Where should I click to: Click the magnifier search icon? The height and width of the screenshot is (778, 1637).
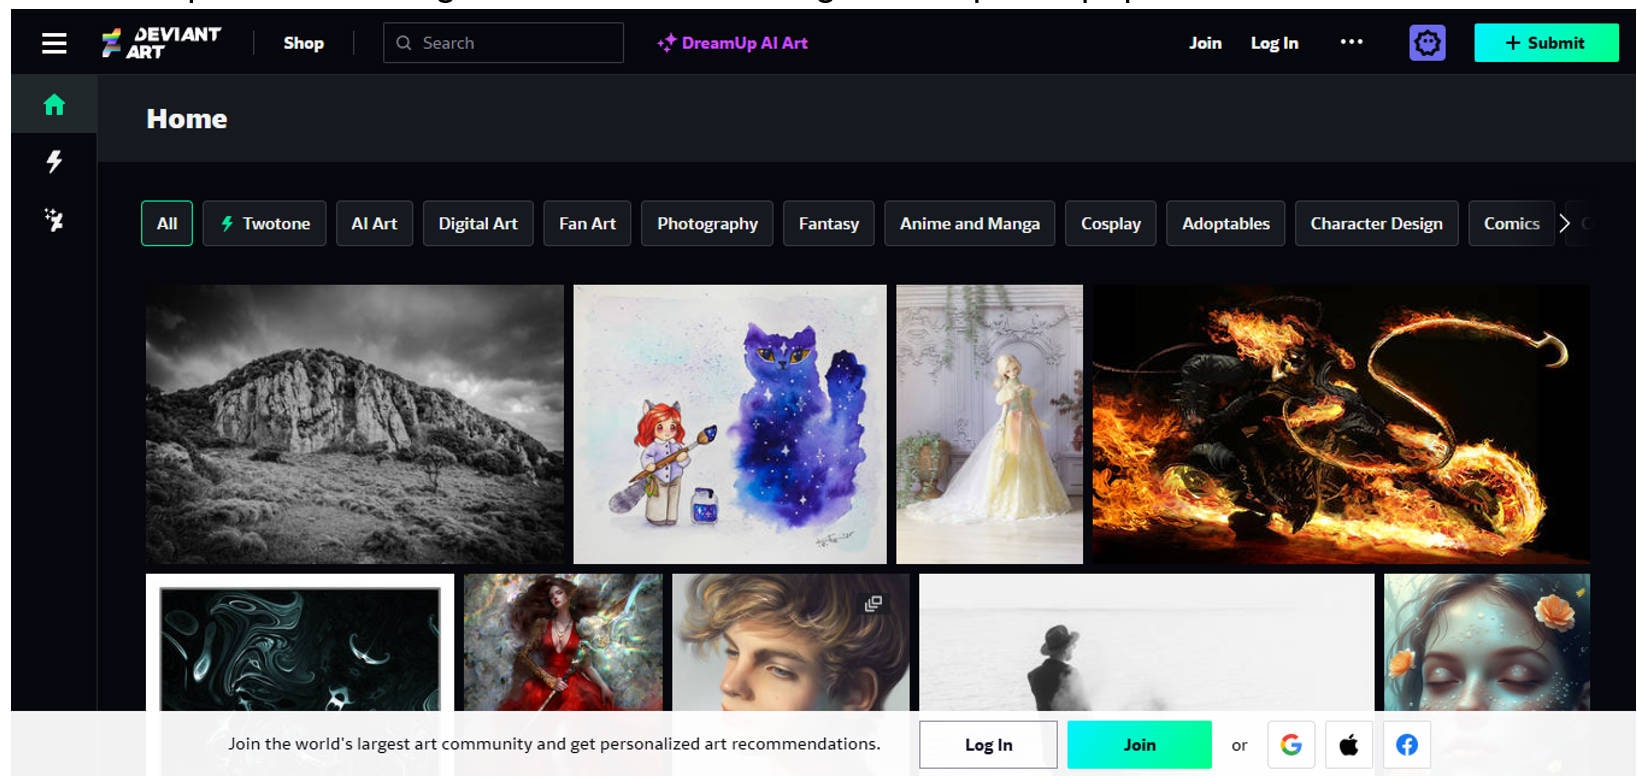coord(404,43)
